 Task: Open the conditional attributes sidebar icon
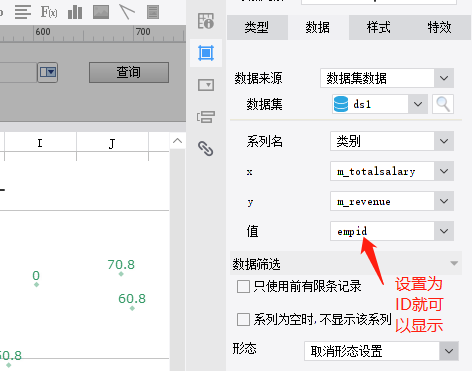tap(206, 117)
